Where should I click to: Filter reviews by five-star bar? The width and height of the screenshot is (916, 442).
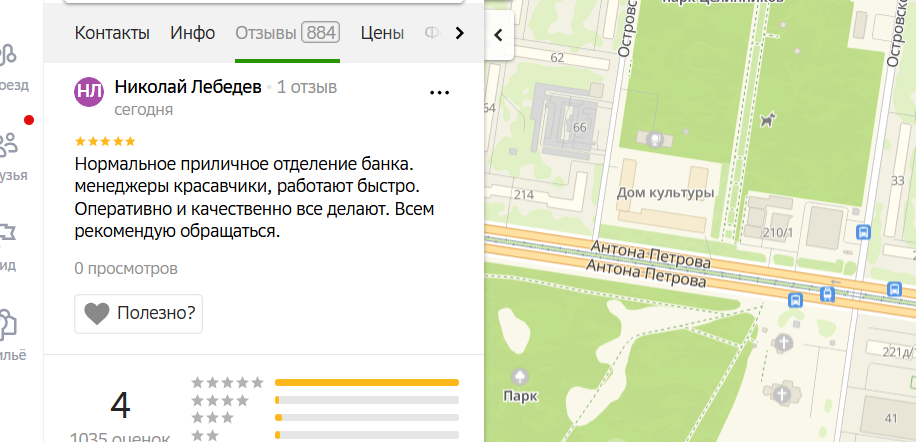[367, 382]
